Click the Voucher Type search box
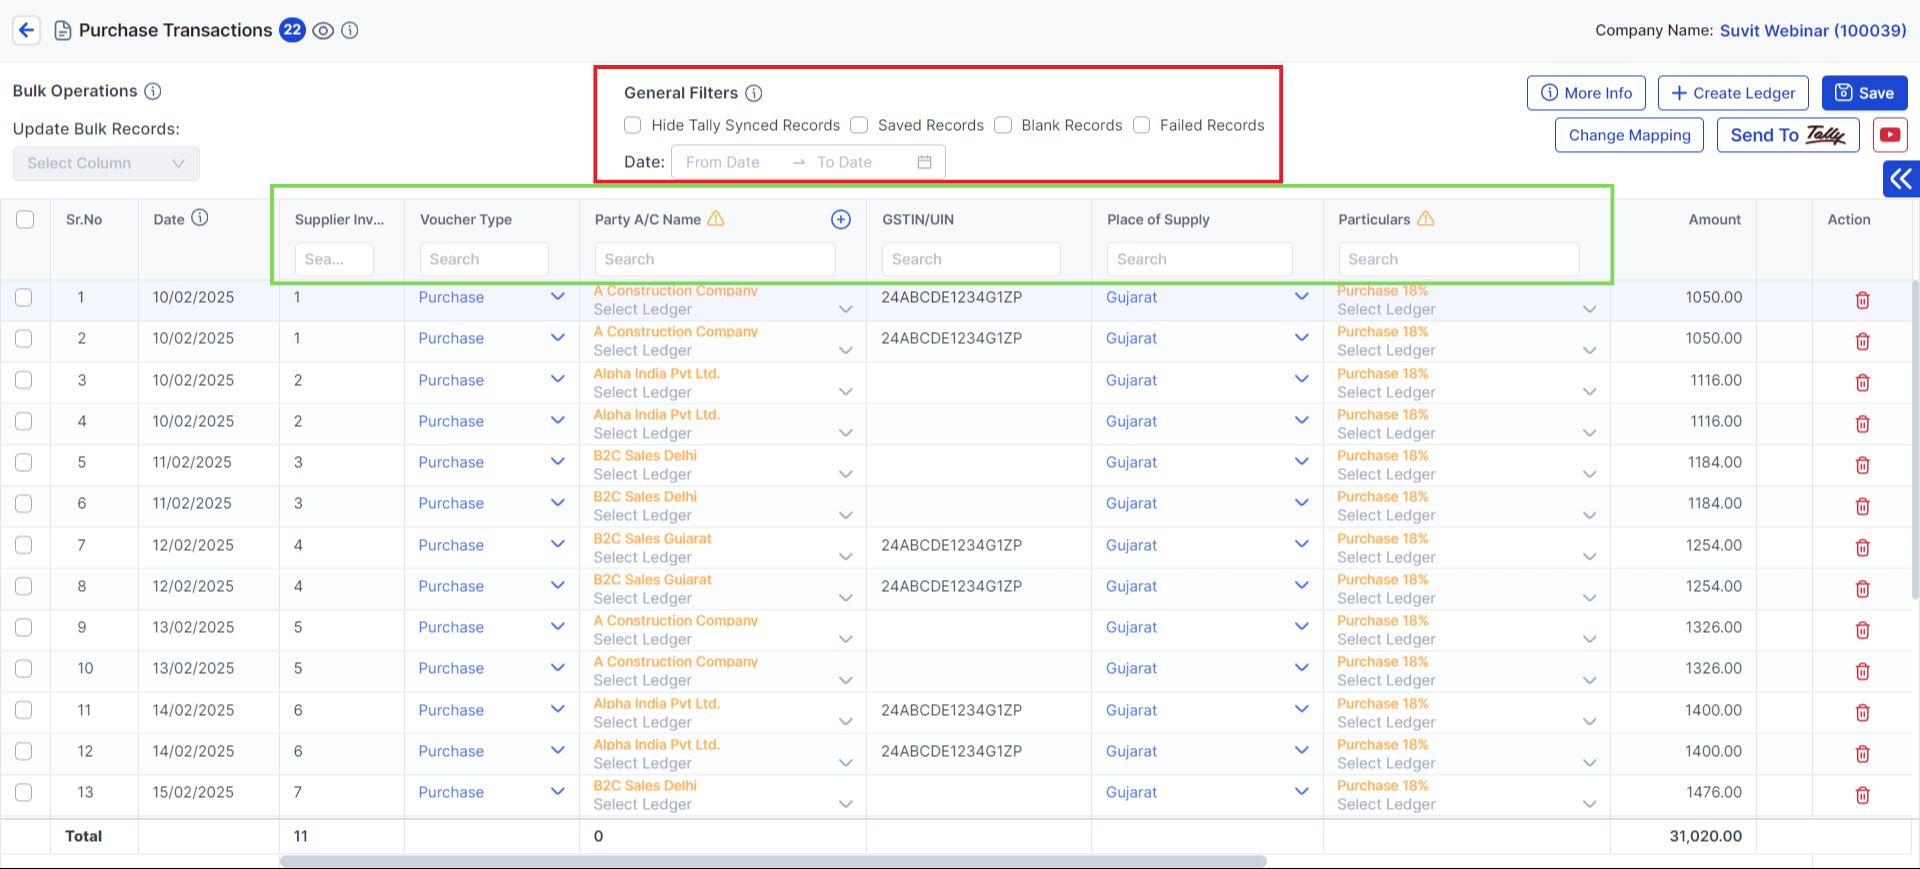 tap(484, 259)
